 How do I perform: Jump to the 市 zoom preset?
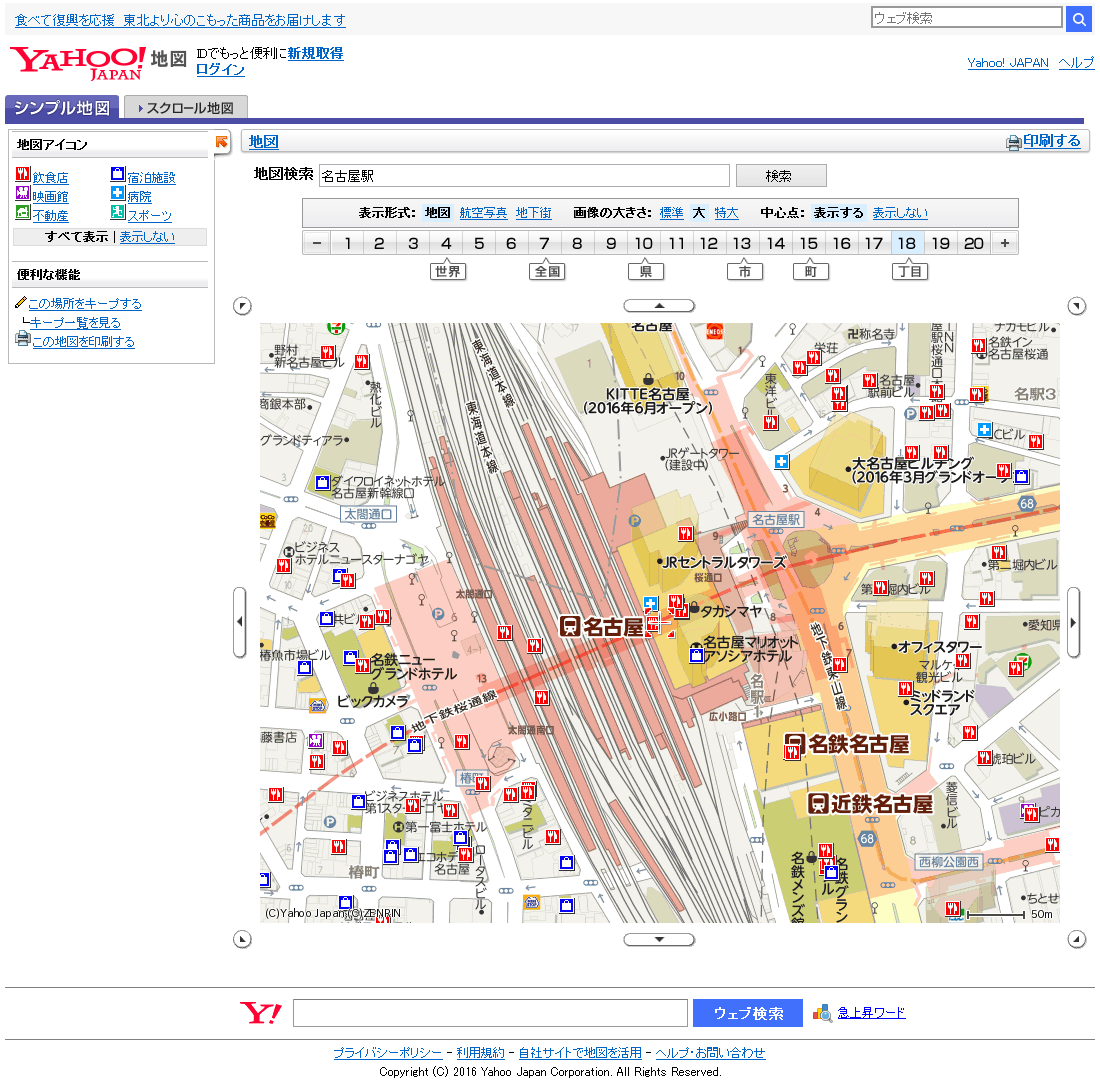click(x=745, y=271)
